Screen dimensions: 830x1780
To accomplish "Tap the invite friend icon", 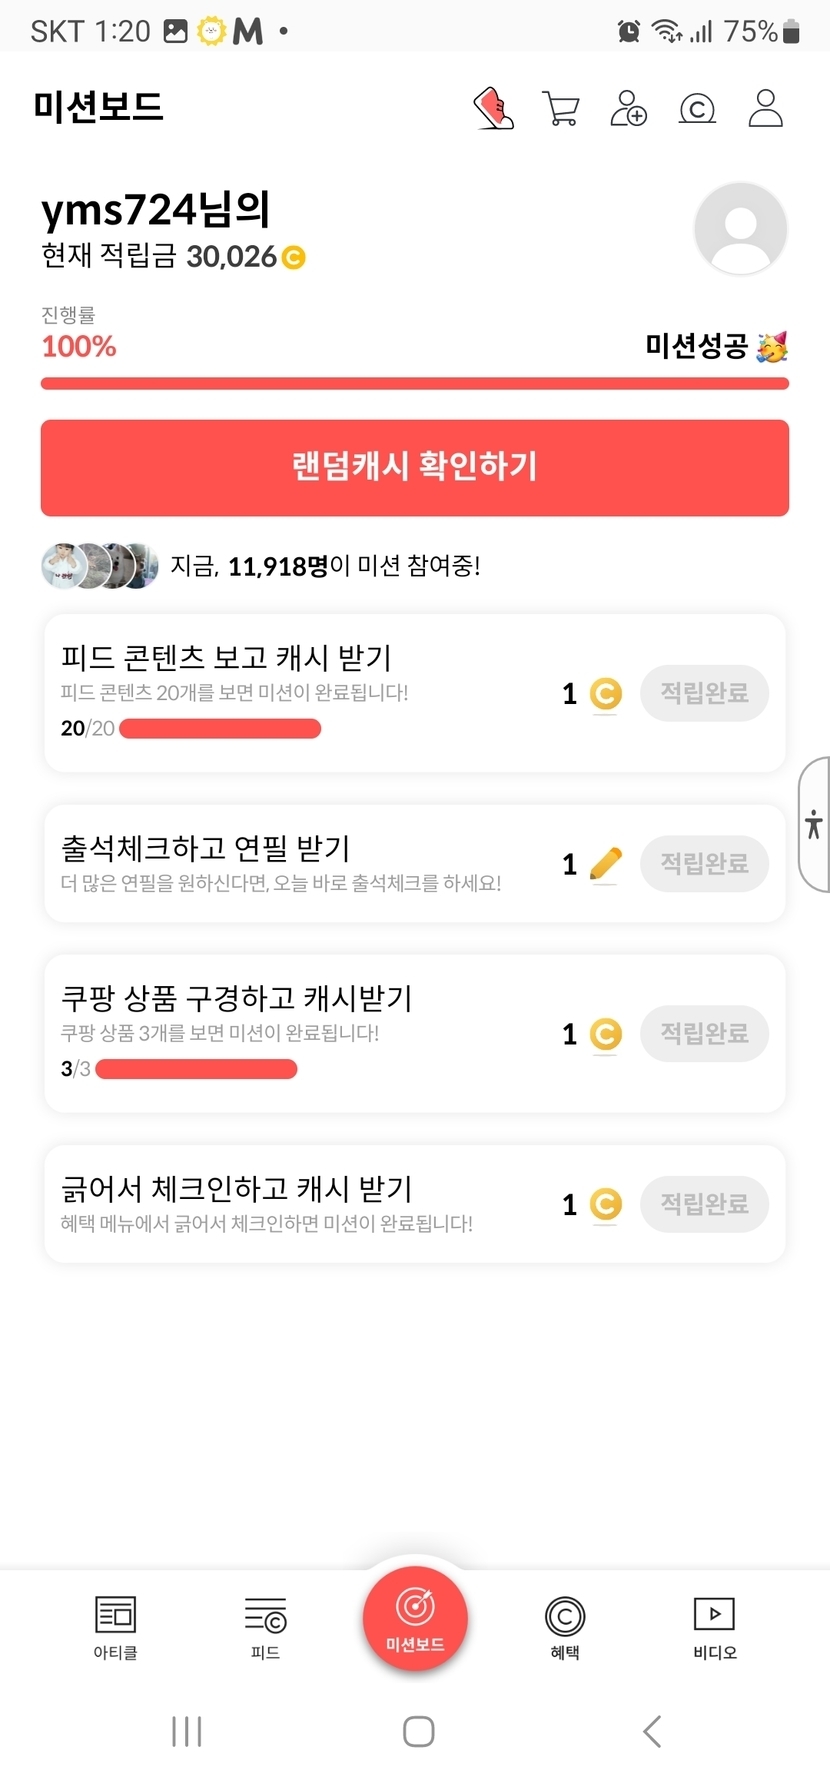I will pyautogui.click(x=628, y=108).
